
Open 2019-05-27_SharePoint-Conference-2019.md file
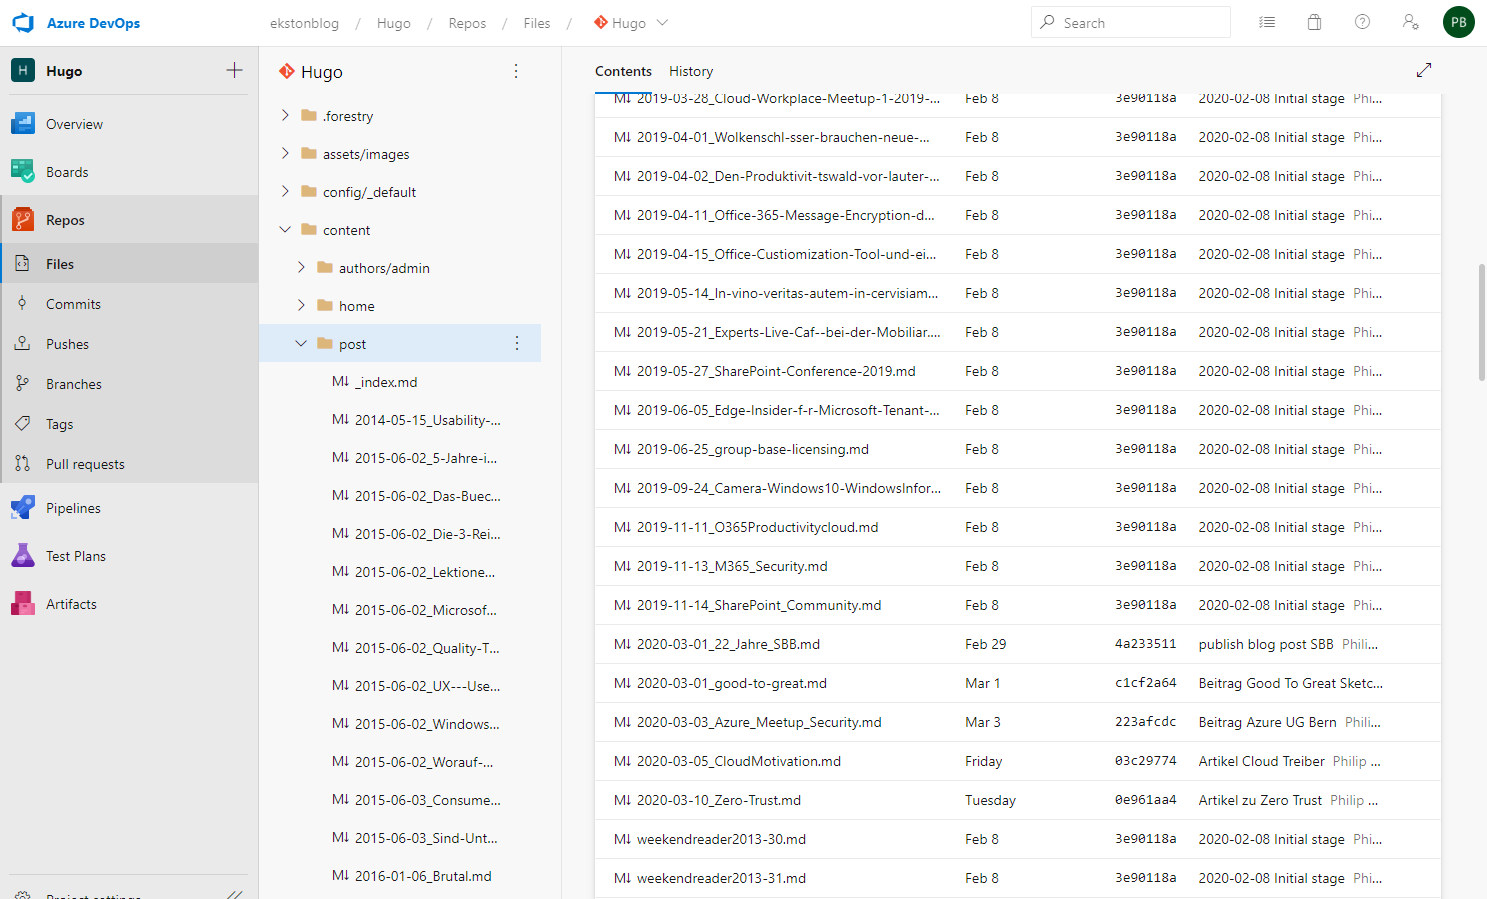tap(776, 371)
